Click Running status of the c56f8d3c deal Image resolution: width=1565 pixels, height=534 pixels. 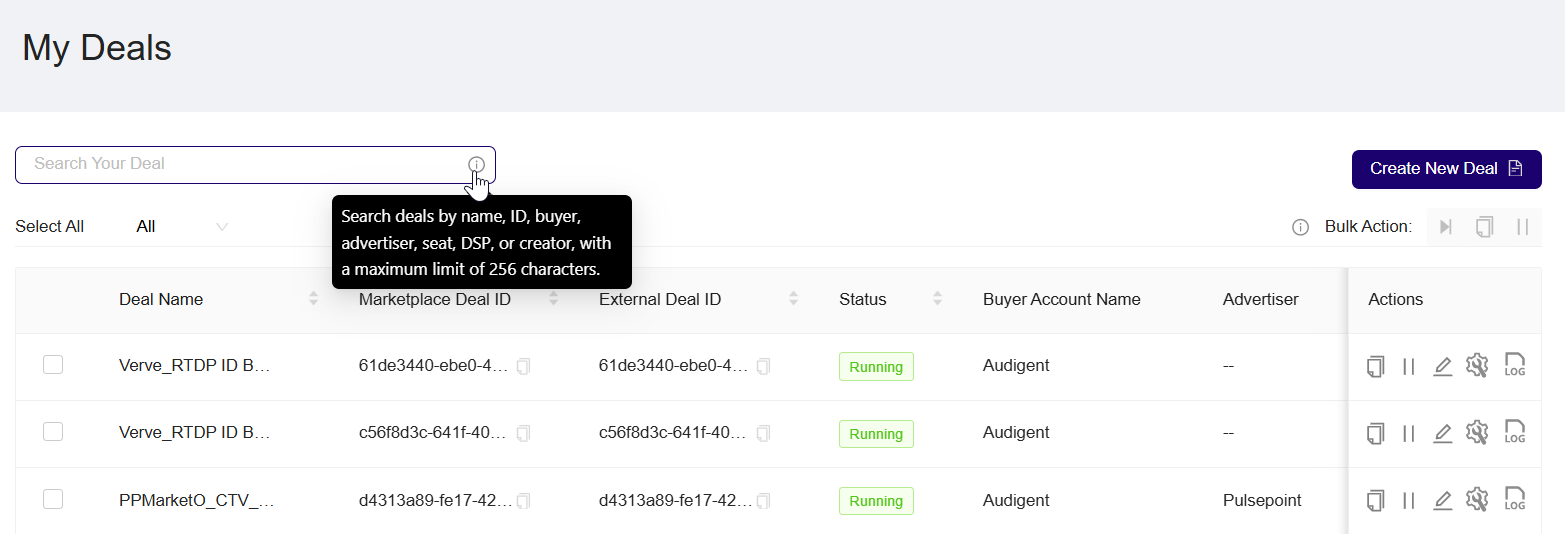[x=876, y=434]
